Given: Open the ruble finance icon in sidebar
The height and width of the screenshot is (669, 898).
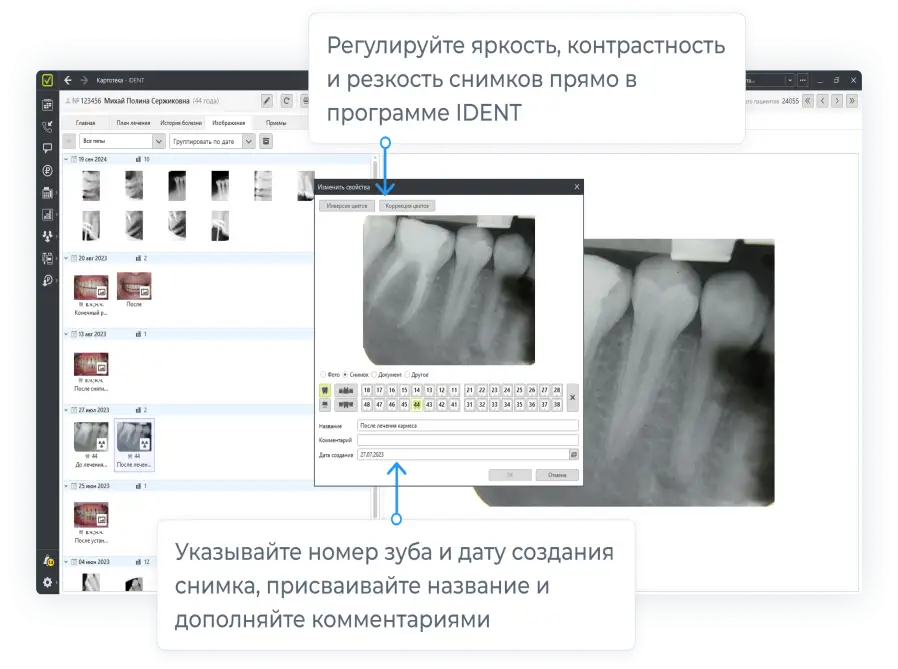Looking at the screenshot, I should 47,170.
